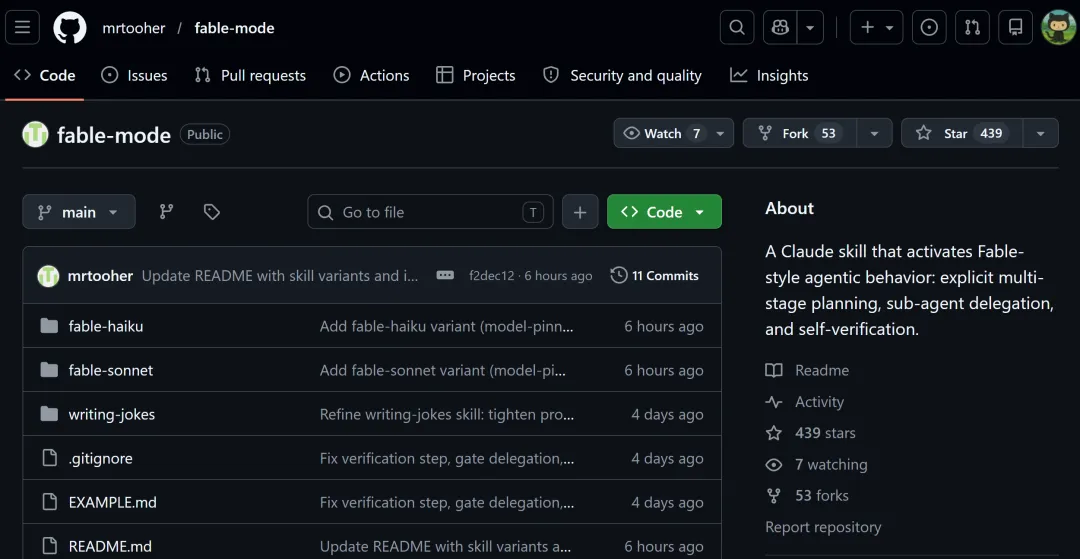Viewport: 1080px width, 559px height.
Task: Expand the Star lists dropdown arrow
Action: click(1041, 134)
